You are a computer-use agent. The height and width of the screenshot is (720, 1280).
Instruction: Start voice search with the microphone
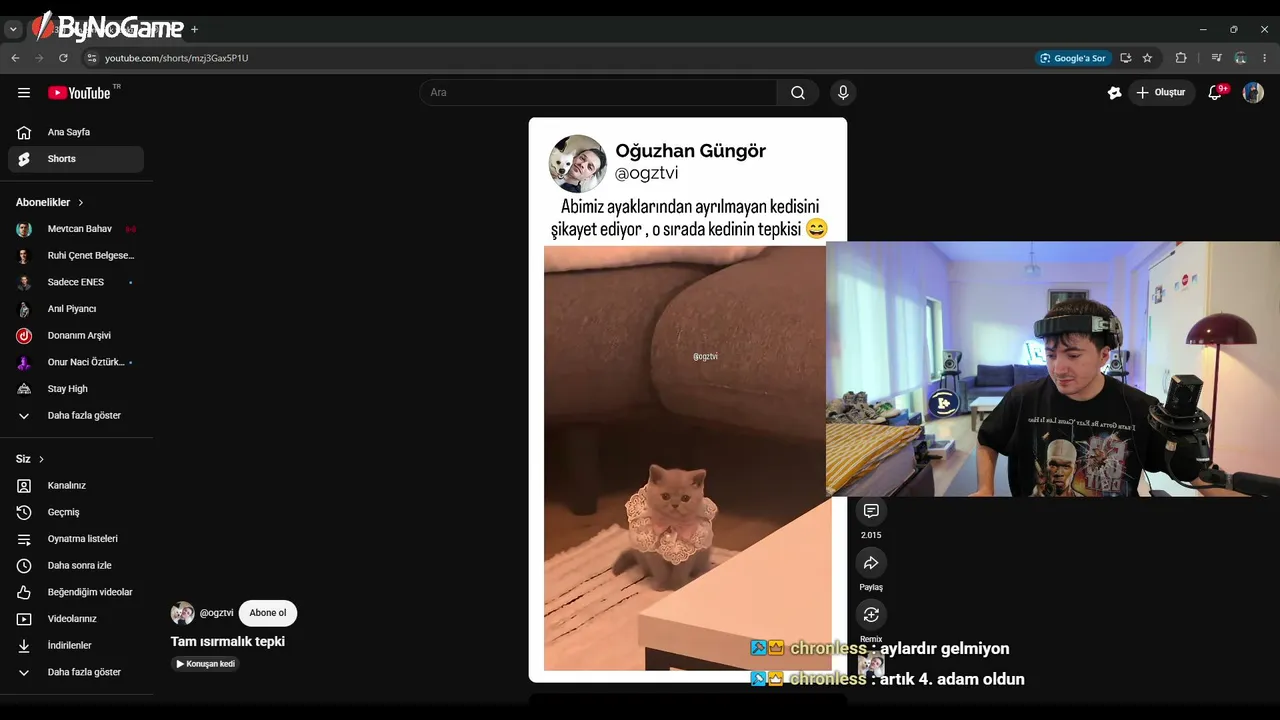[843, 93]
